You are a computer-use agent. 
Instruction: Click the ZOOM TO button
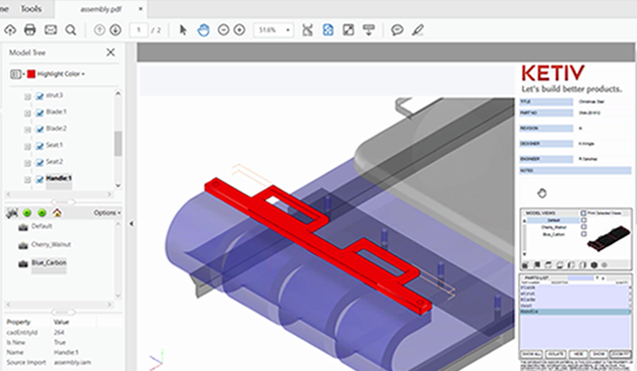[620, 354]
